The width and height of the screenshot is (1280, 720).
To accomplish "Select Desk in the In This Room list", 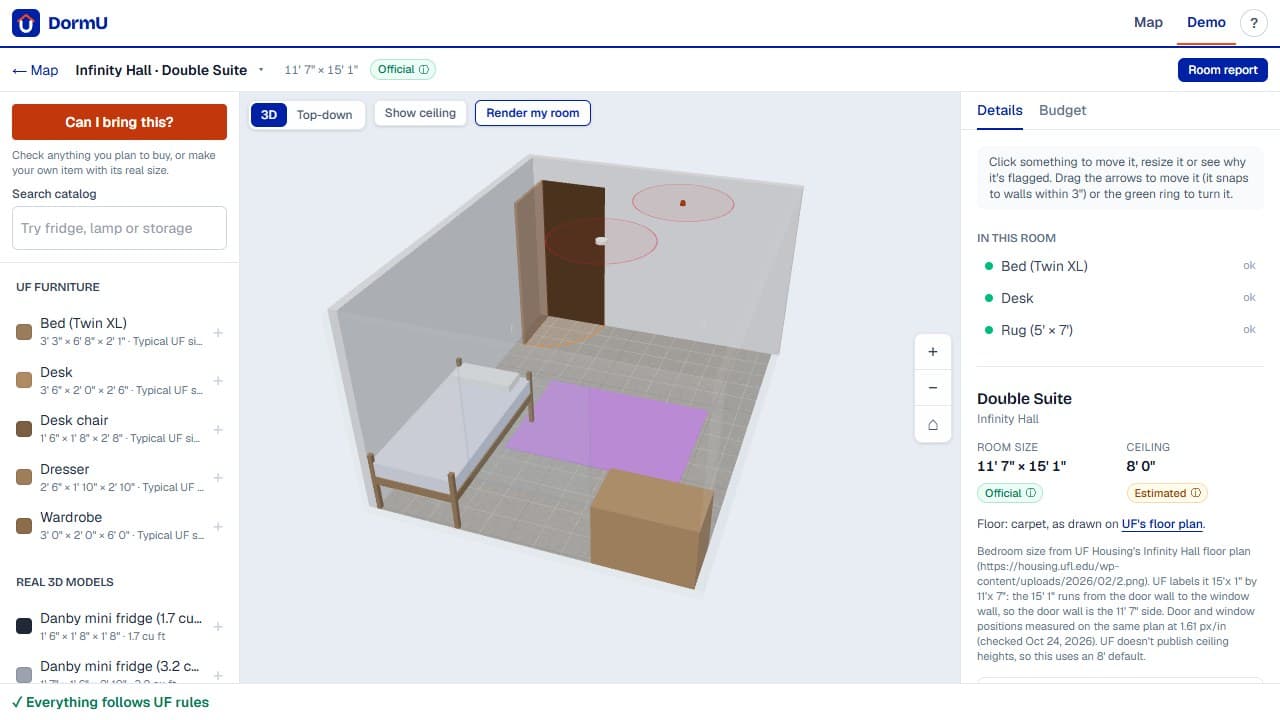I will coord(1120,298).
